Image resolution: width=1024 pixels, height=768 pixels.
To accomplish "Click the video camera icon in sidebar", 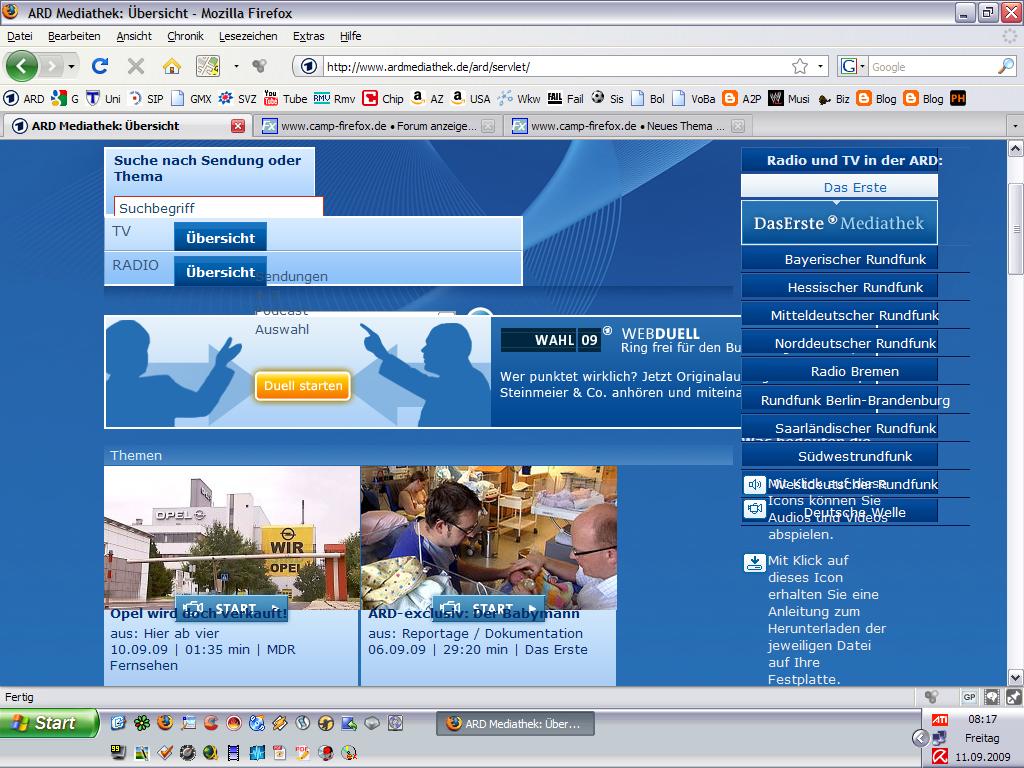I will pyautogui.click(x=754, y=509).
